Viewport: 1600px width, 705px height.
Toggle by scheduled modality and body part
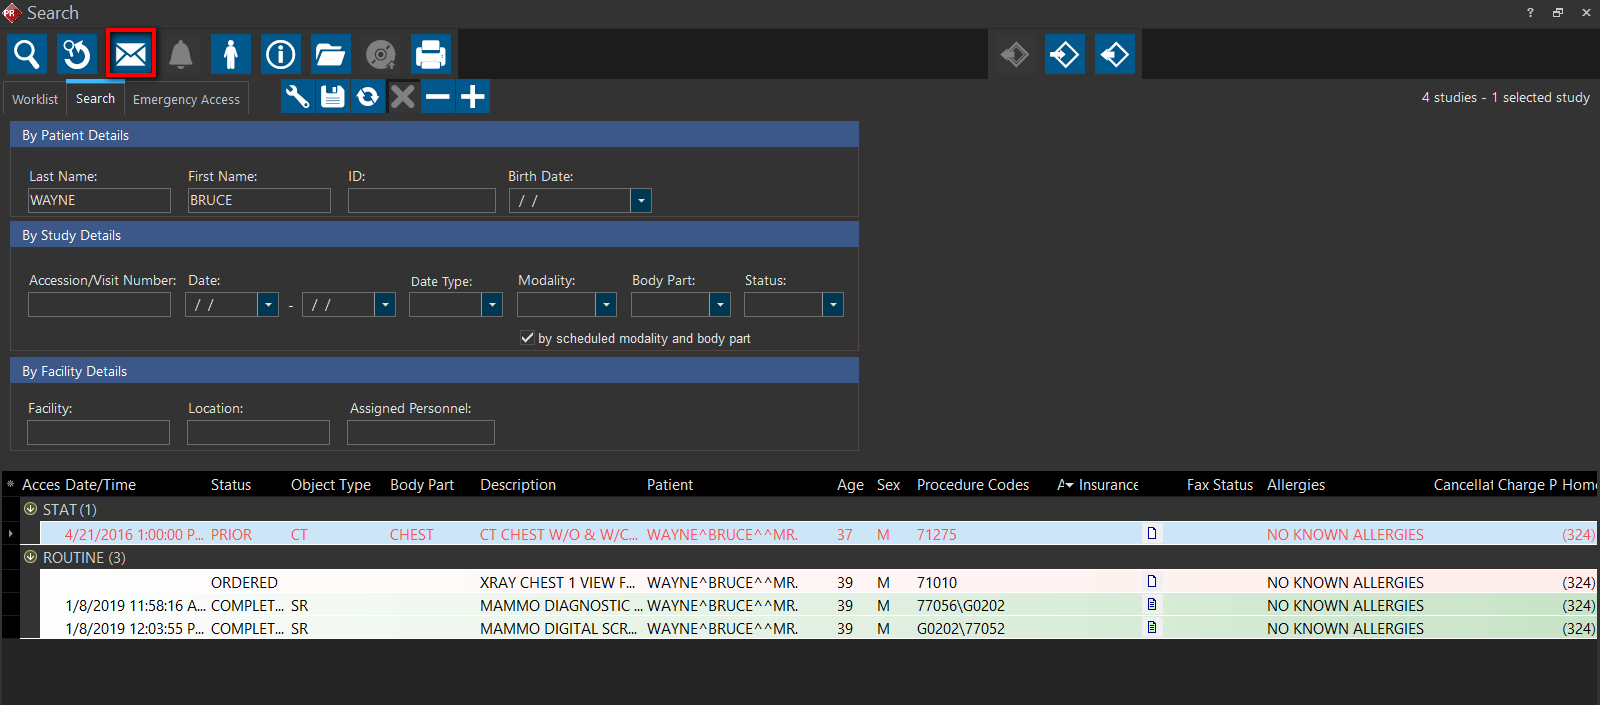pyautogui.click(x=527, y=338)
